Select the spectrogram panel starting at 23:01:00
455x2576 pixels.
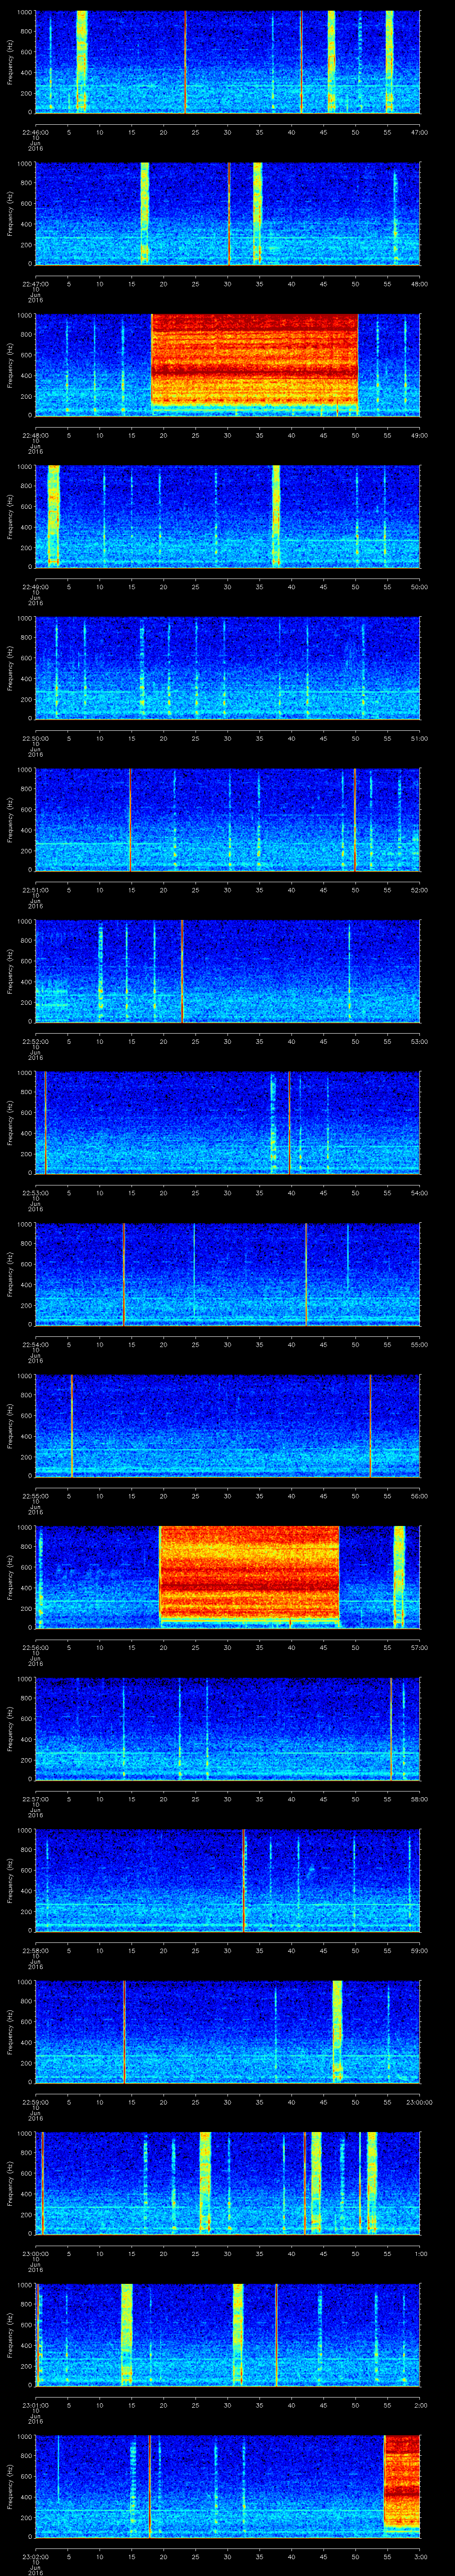pos(228,2334)
